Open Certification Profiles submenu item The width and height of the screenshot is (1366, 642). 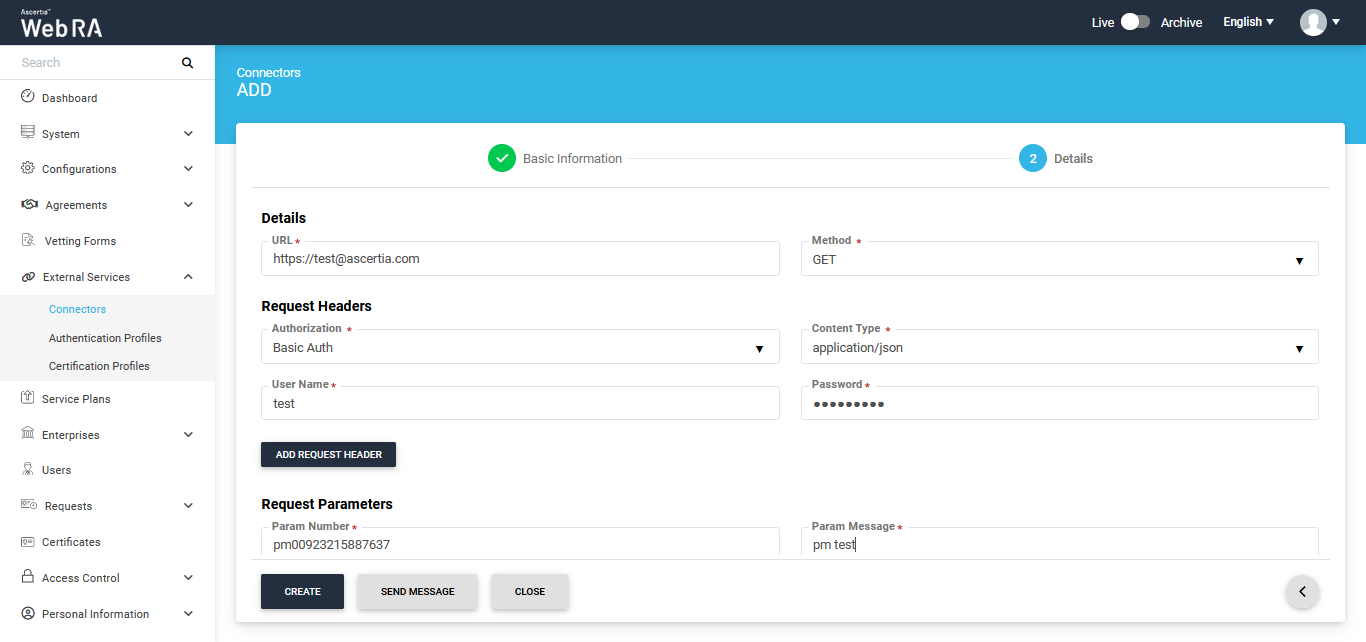point(99,366)
